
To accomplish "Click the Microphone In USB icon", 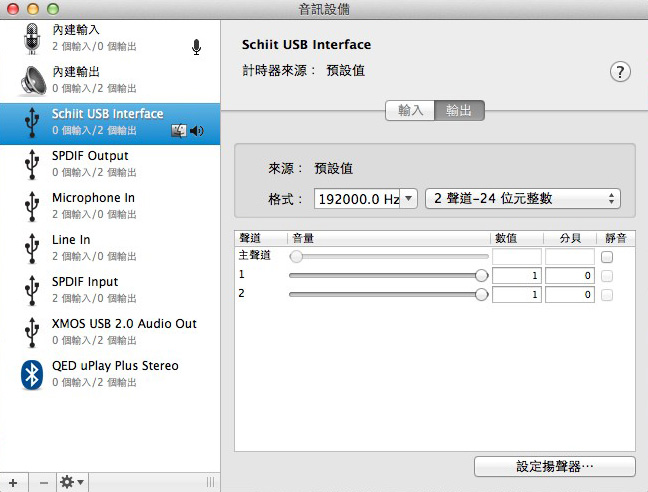I will 32,207.
